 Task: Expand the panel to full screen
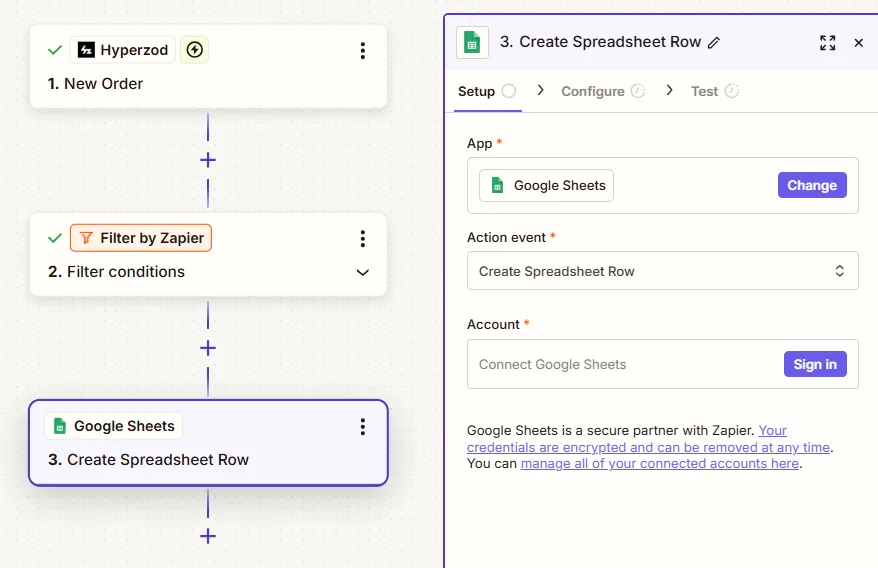click(x=828, y=43)
